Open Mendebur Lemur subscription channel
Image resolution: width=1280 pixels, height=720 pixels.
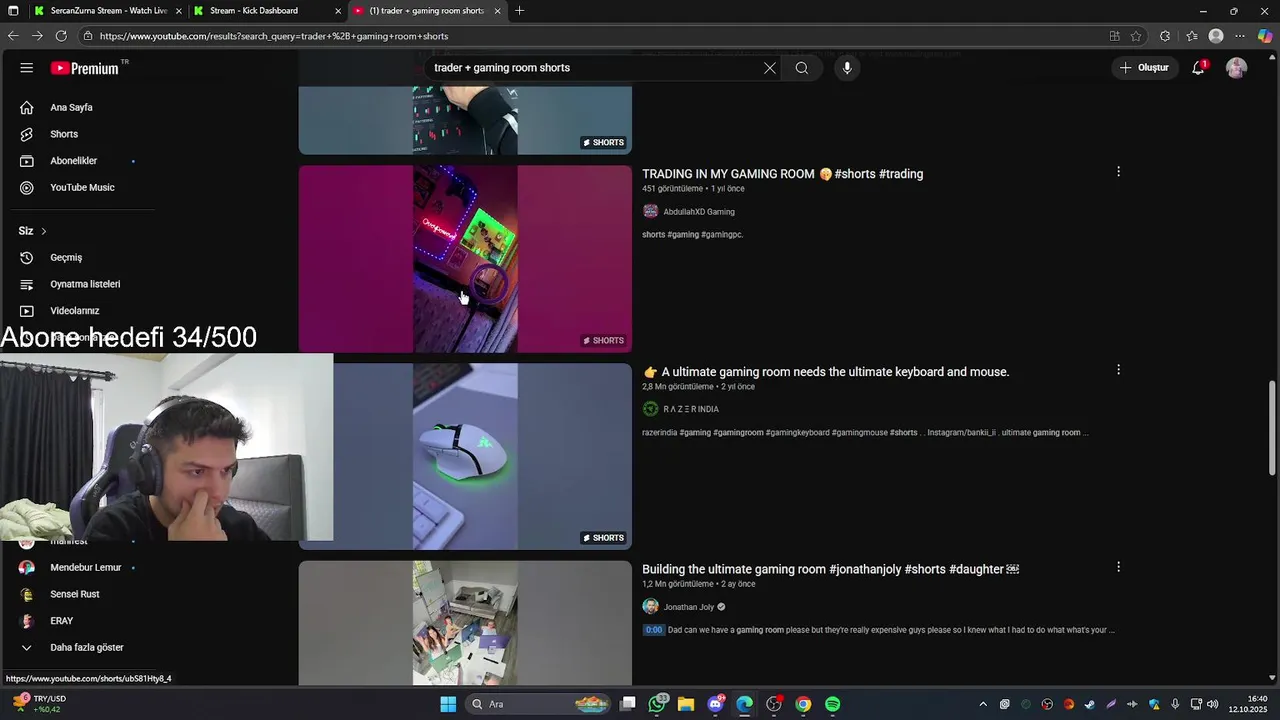click(x=85, y=568)
